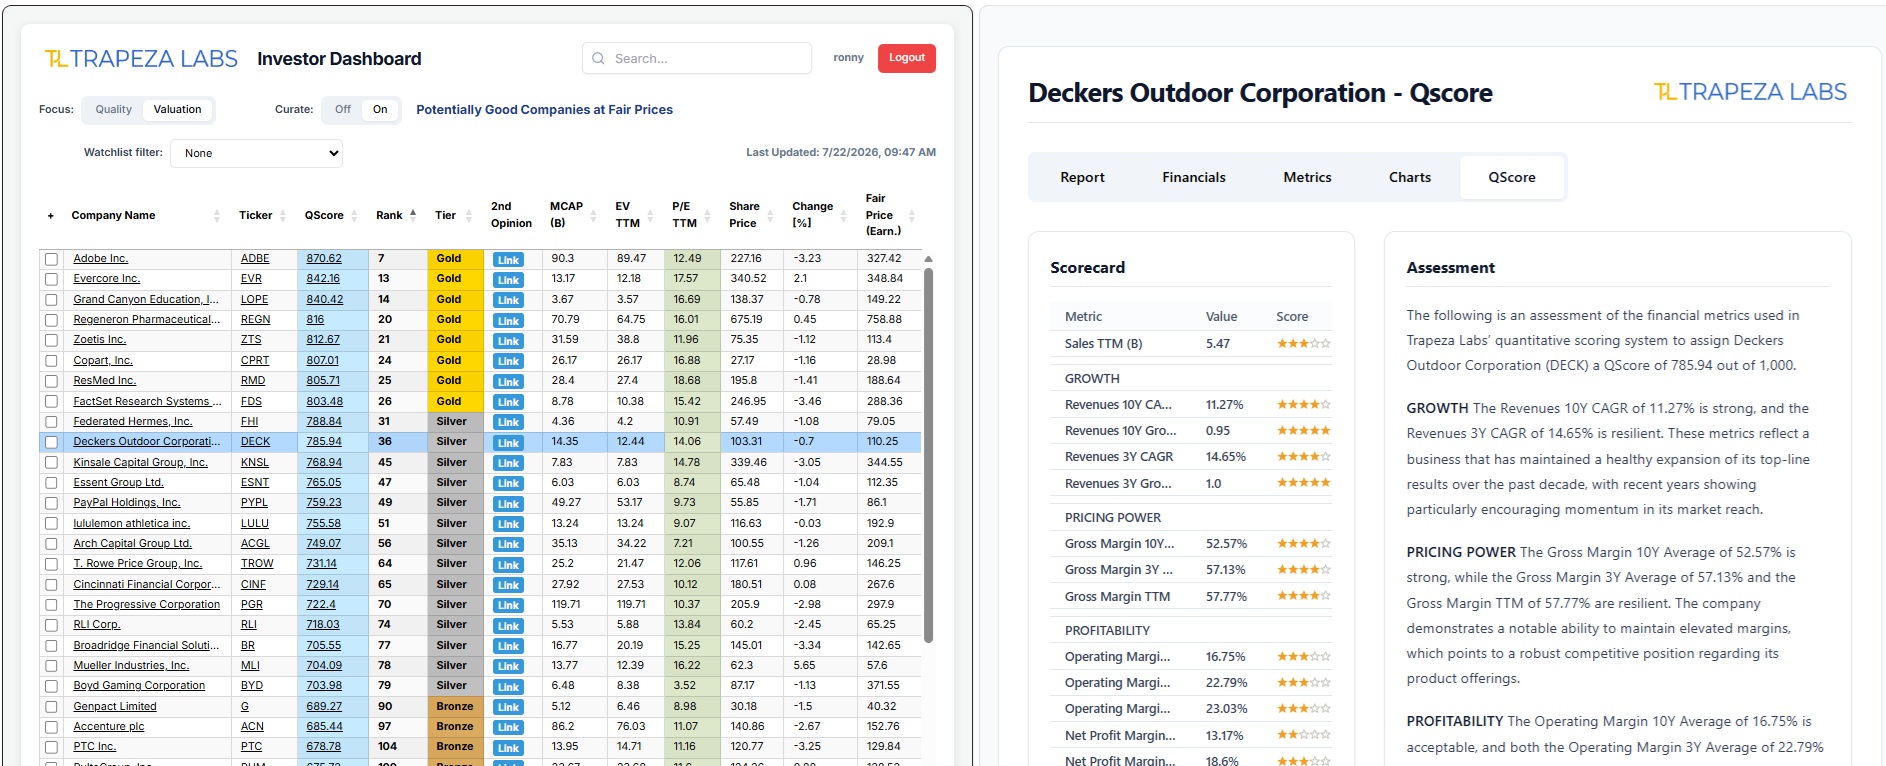Sort by QScore column arrows
The image size is (1886, 766).
[x=354, y=216]
